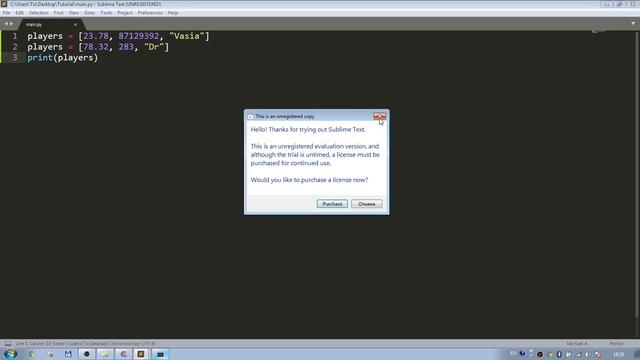Close the unregistered copy dialog

(380, 116)
